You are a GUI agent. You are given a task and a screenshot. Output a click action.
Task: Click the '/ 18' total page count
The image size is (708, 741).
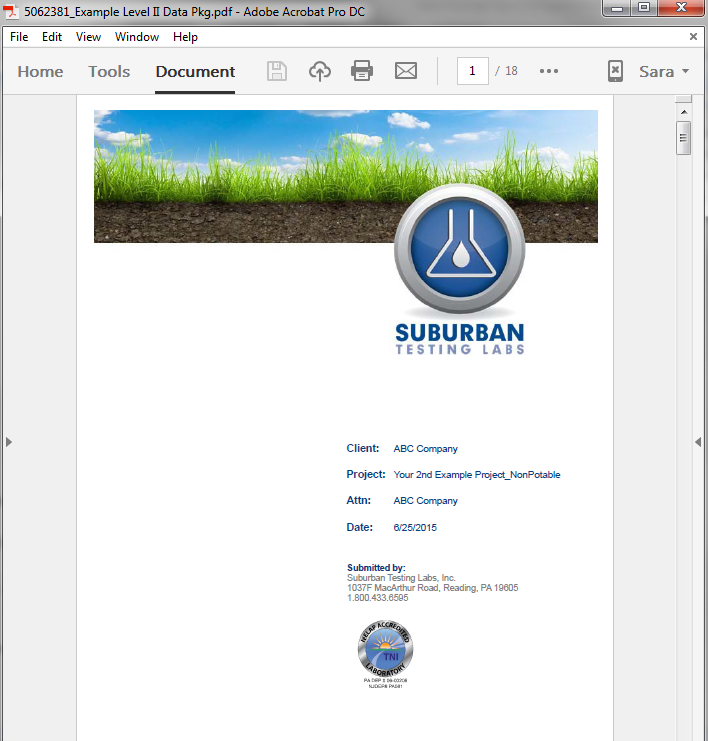click(x=506, y=71)
